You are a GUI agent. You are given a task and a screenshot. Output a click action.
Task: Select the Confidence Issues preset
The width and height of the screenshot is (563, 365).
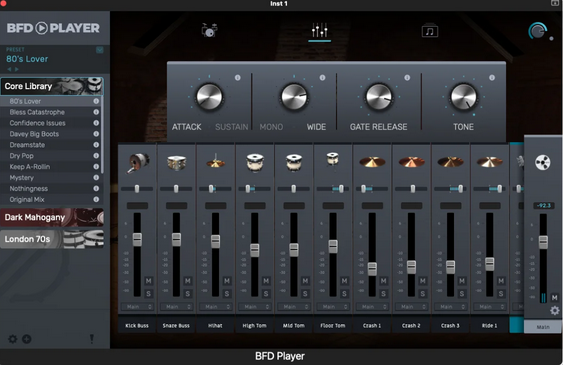tap(51, 123)
